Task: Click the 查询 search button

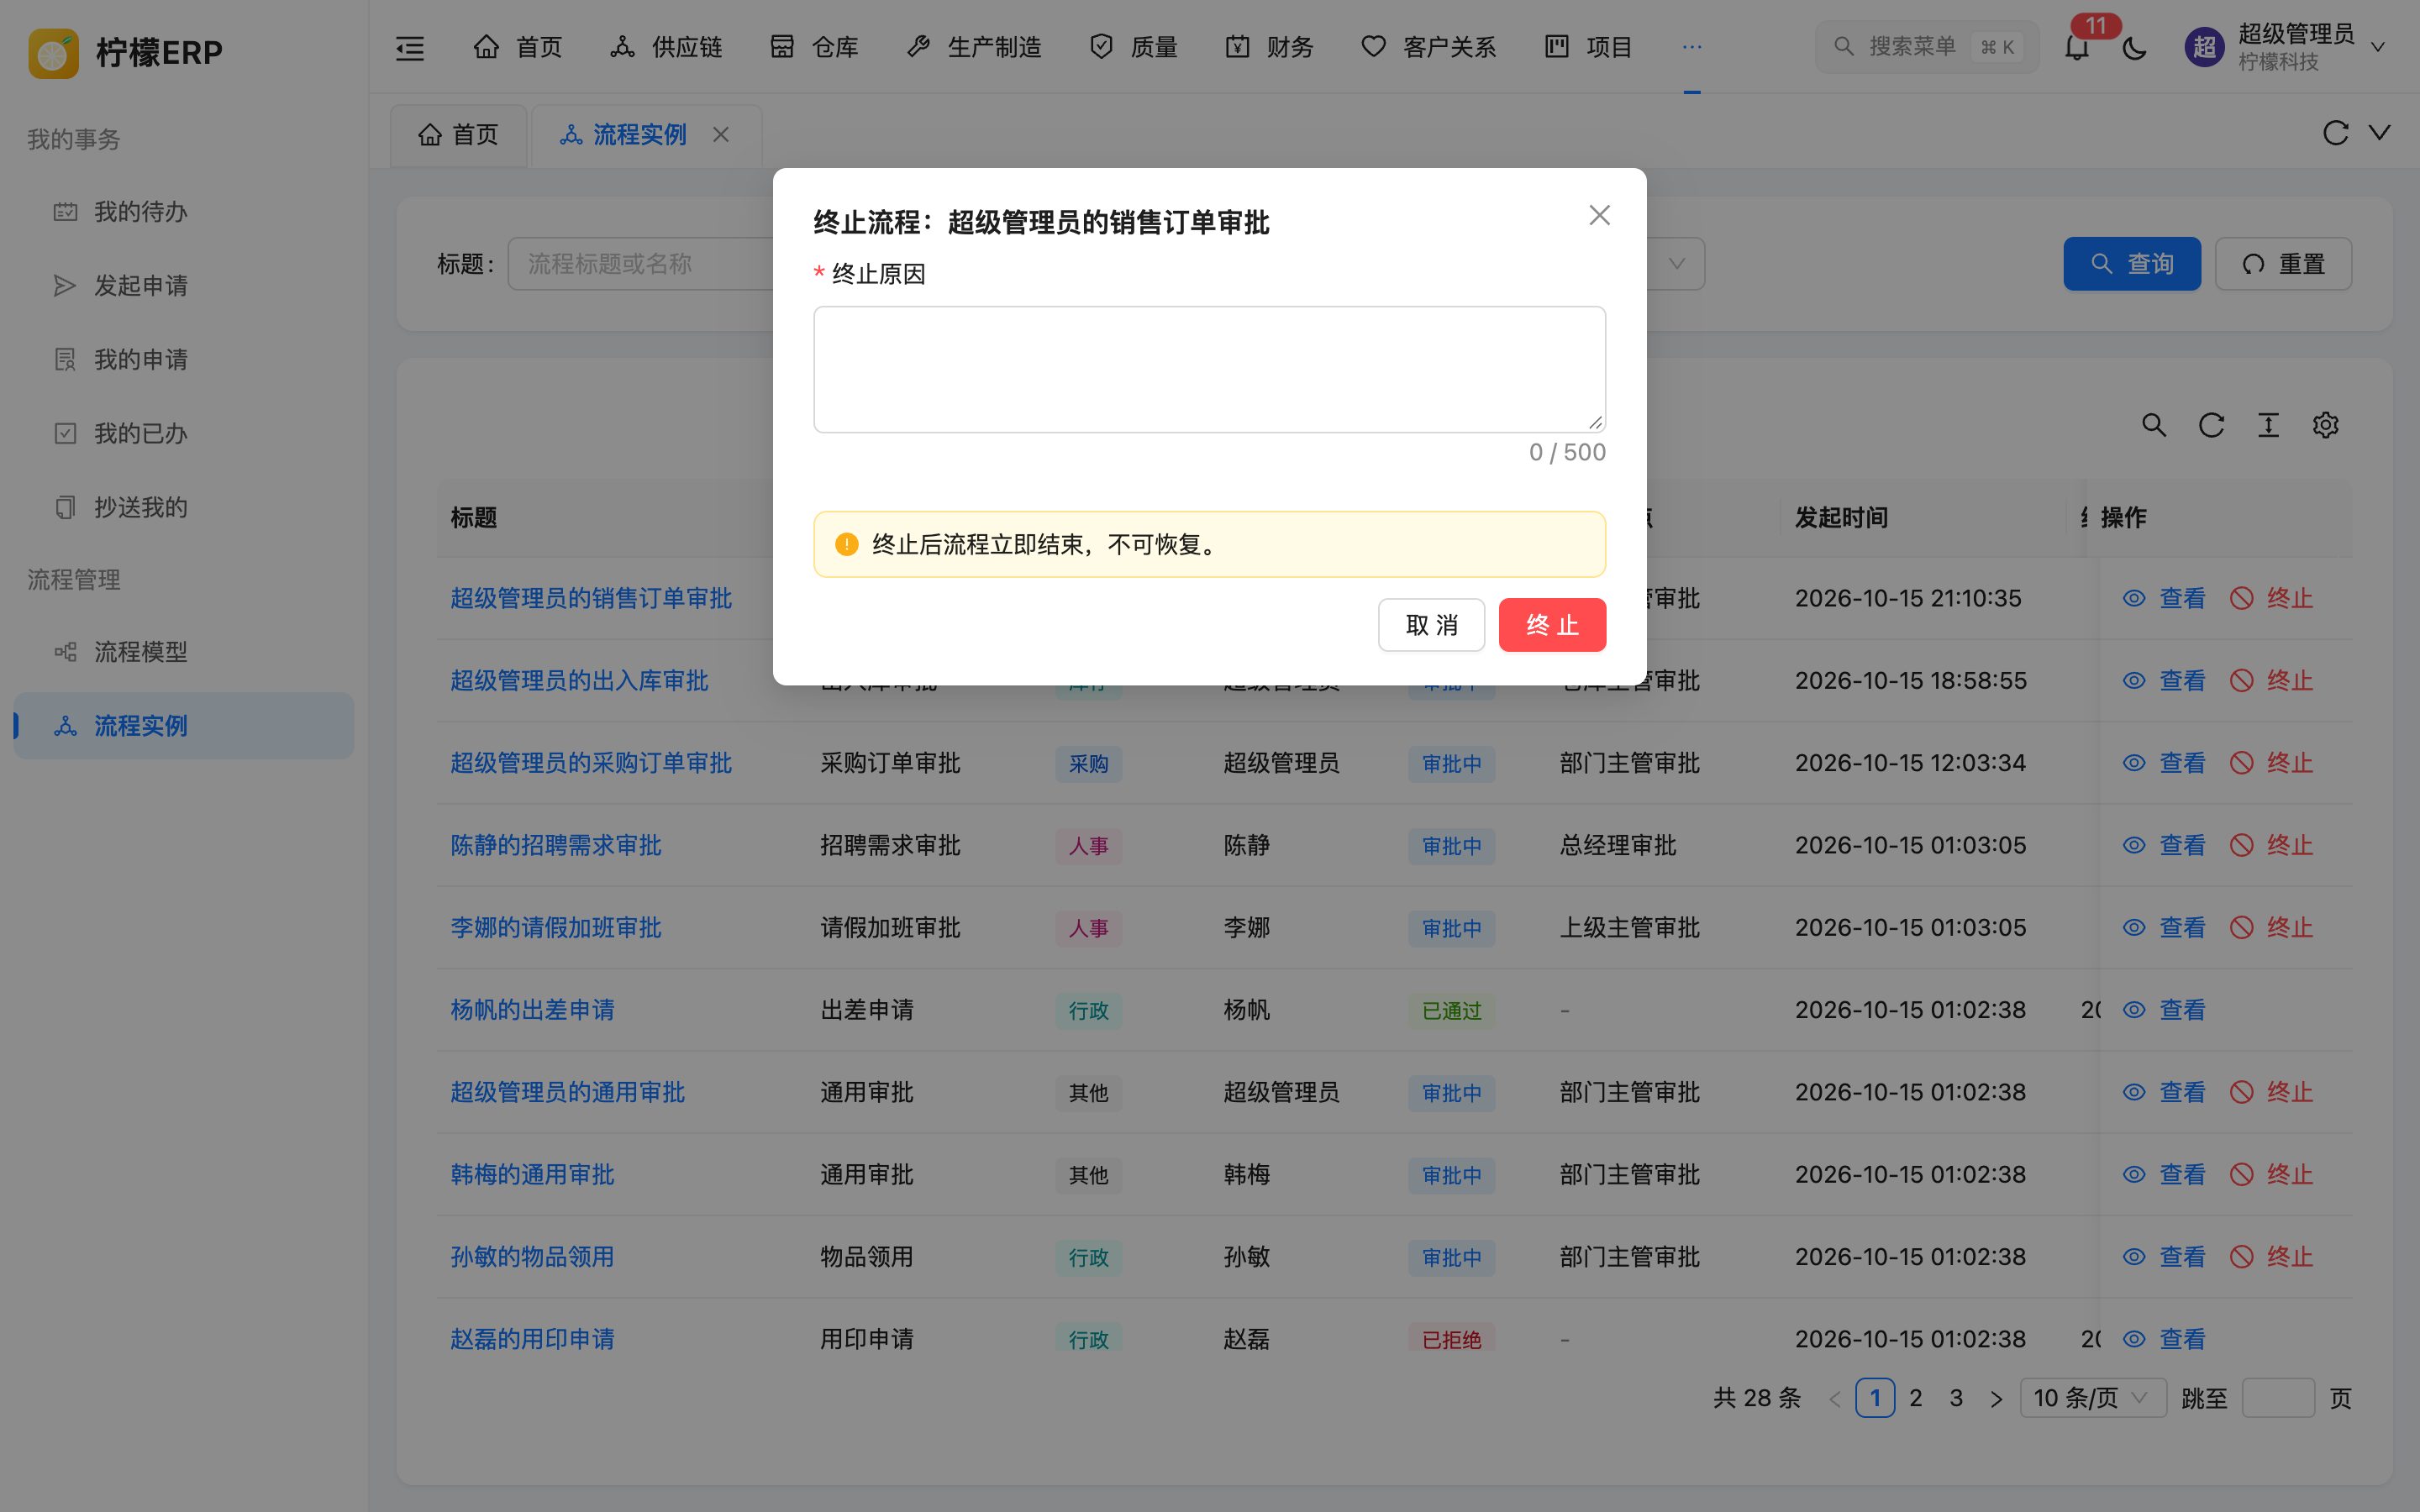Action: 2132,264
